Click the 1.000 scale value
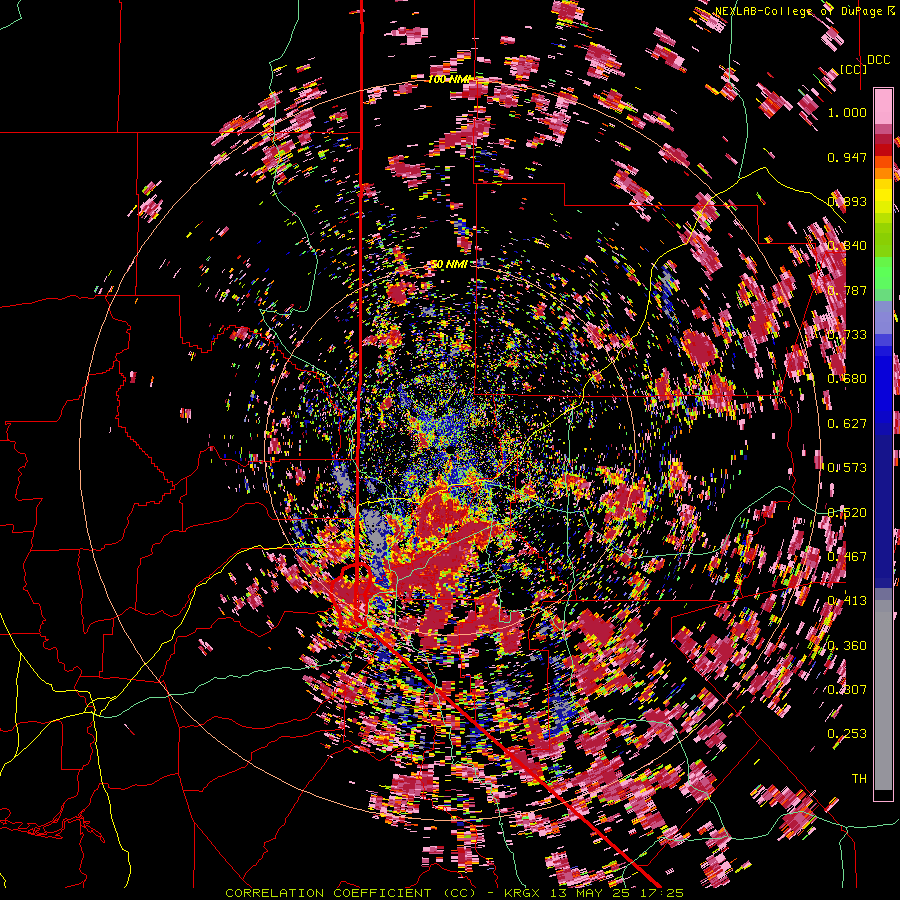Viewport: 900px width, 900px height. (847, 112)
